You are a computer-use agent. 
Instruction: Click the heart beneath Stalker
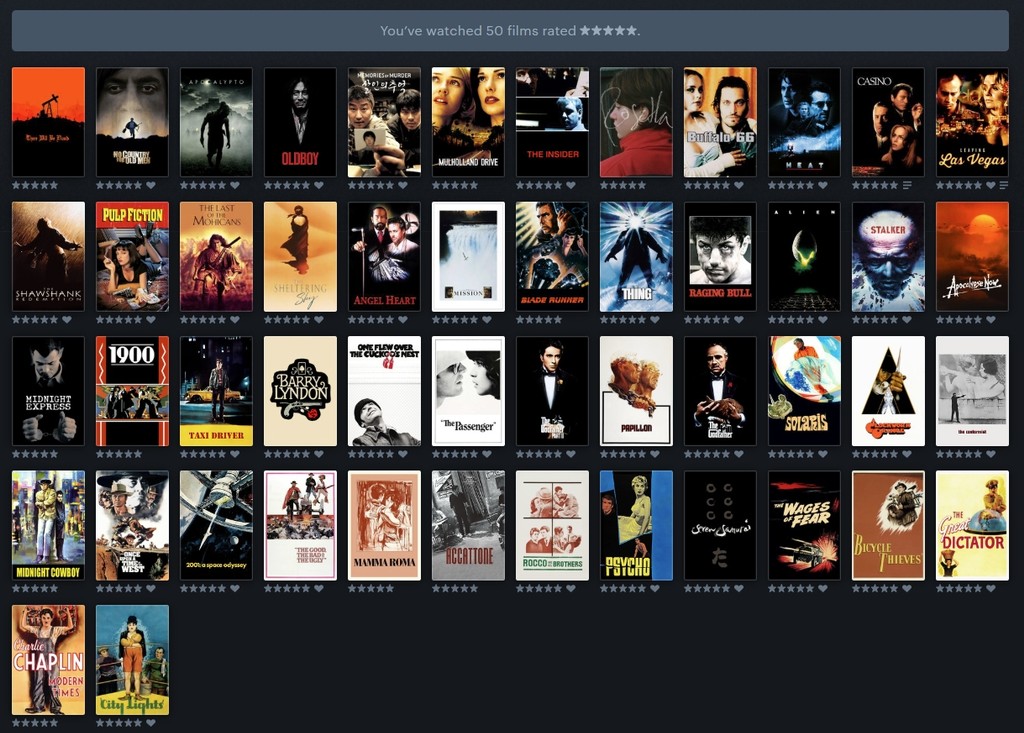906,320
